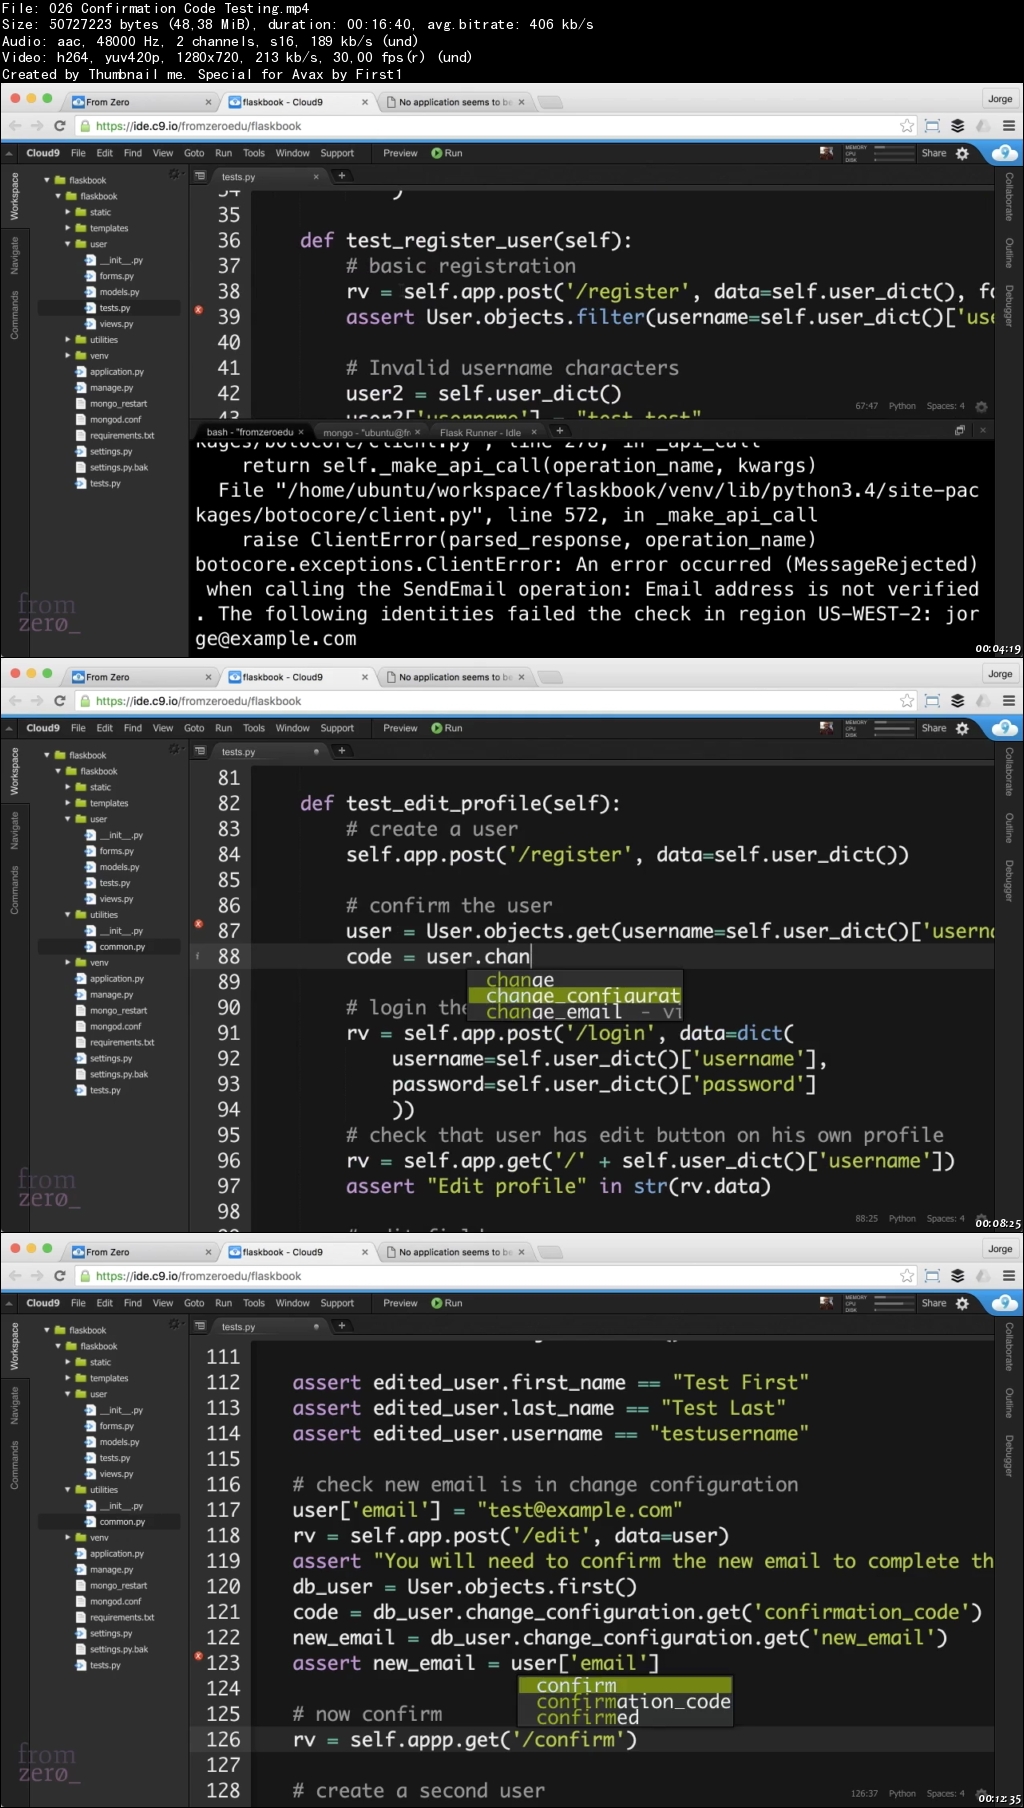Toggle Debugger side panel beside test_edit_profile code
The height and width of the screenshot is (1808, 1024).
(x=1009, y=880)
